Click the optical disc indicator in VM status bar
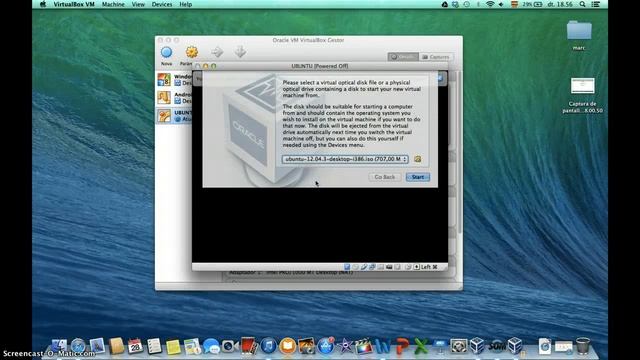The width and height of the screenshot is (640, 360). pos(356,267)
